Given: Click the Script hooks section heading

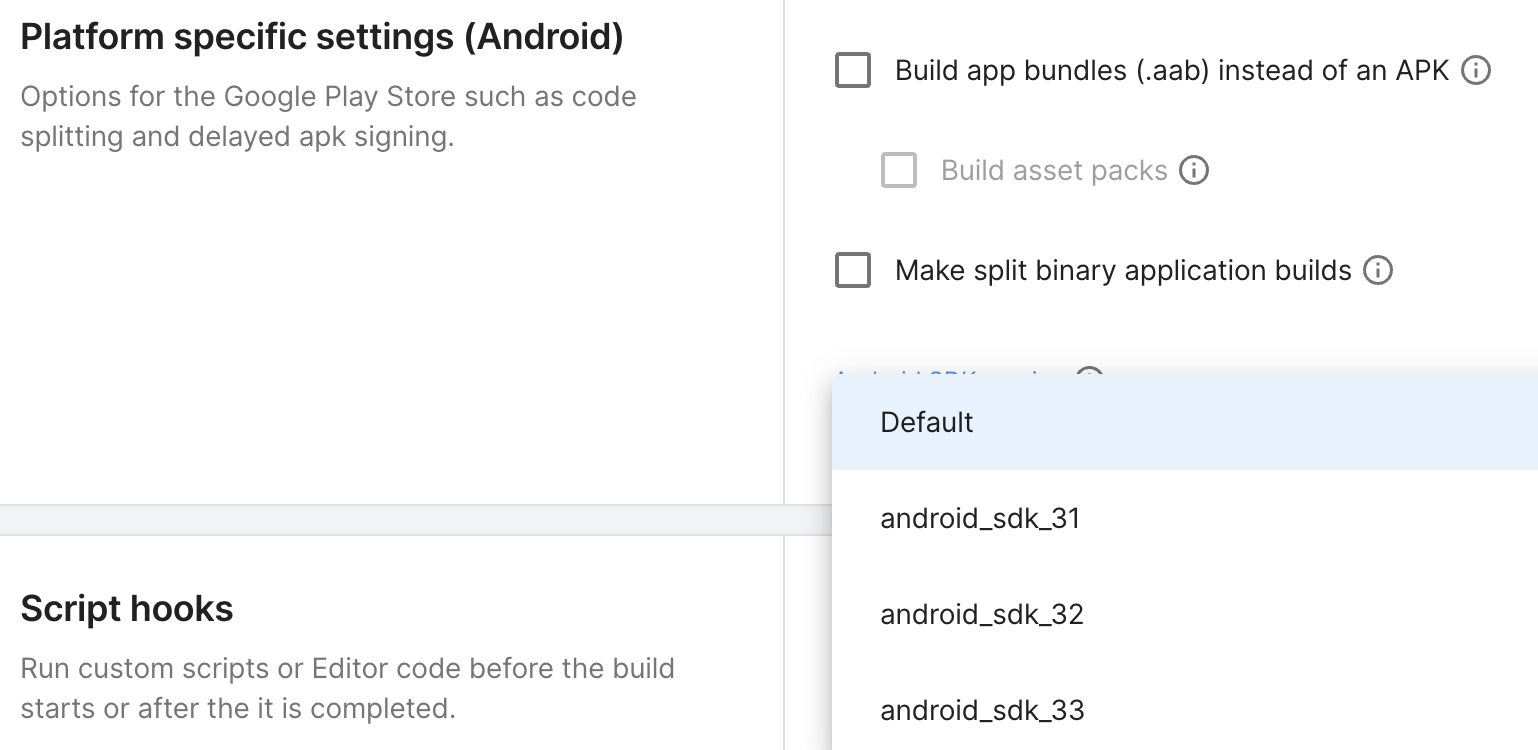Looking at the screenshot, I should coord(126,608).
